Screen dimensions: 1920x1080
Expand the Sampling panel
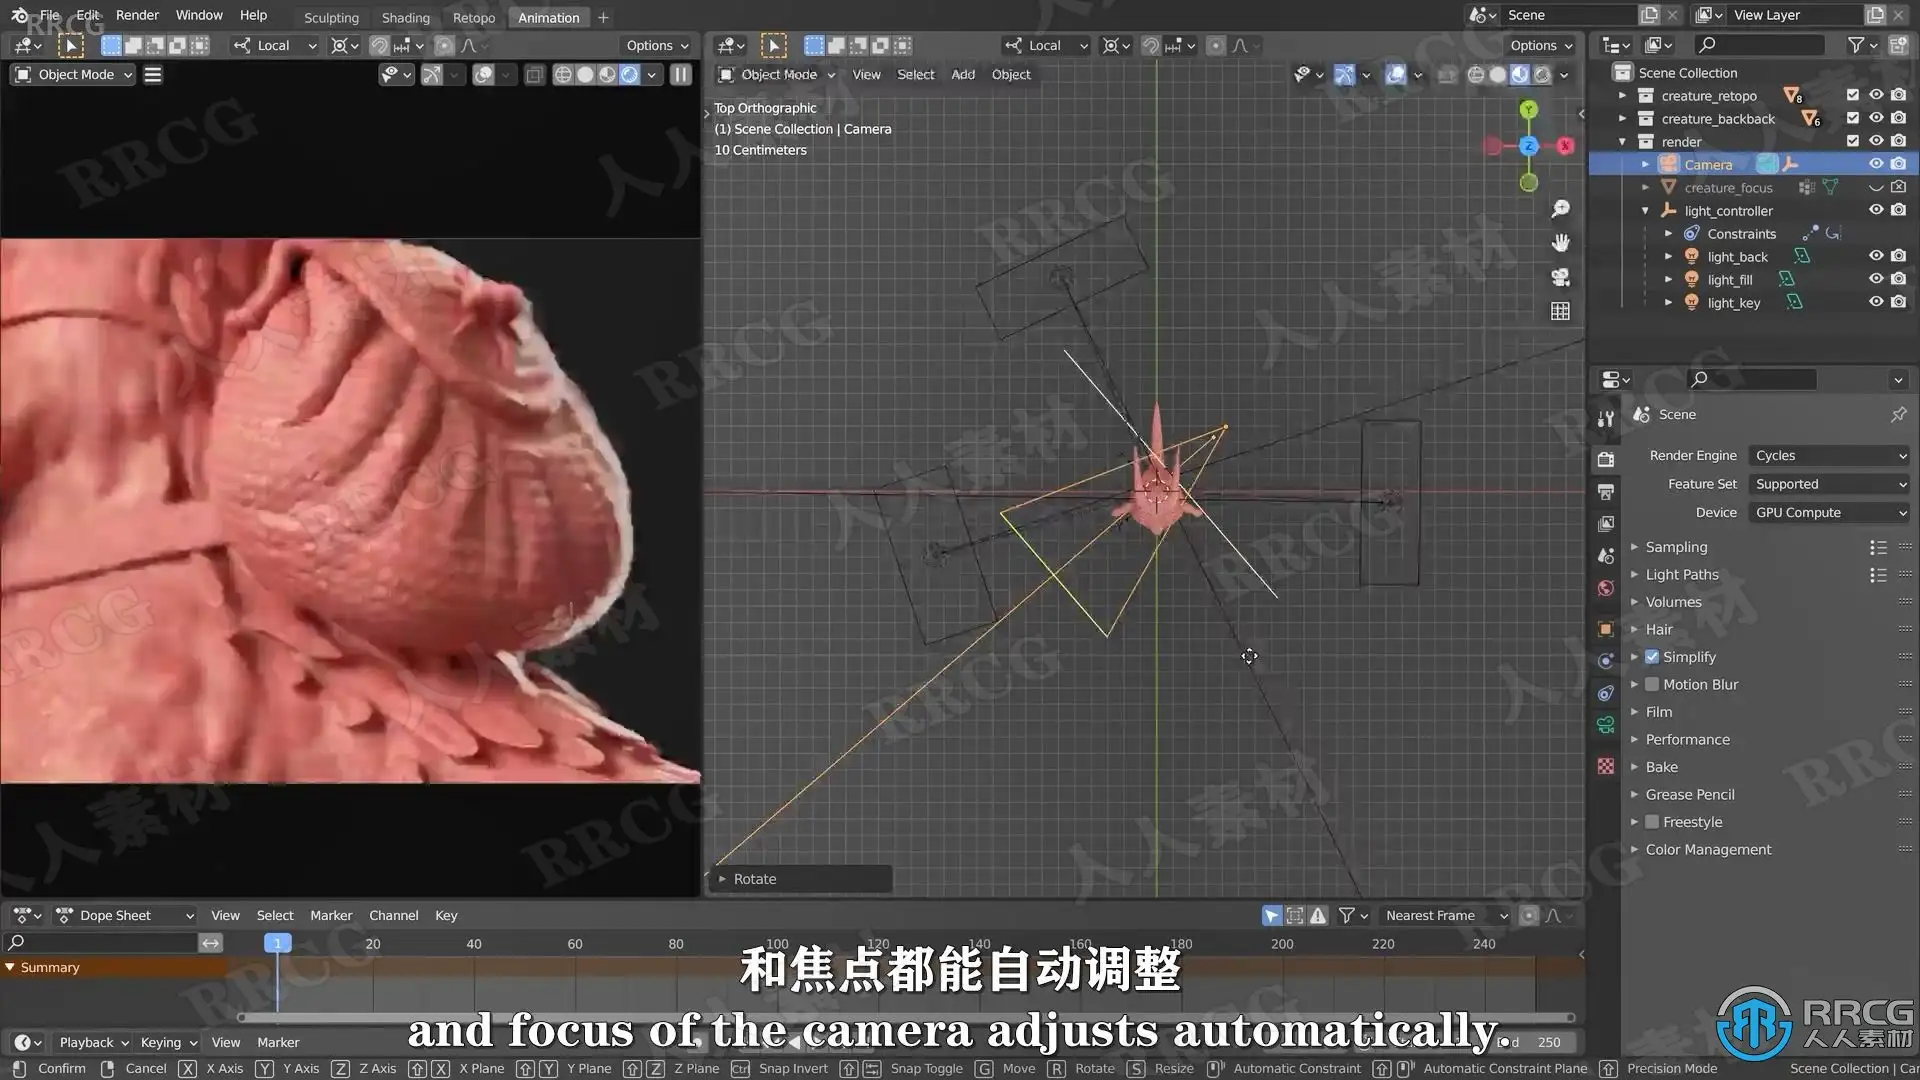pos(1676,547)
